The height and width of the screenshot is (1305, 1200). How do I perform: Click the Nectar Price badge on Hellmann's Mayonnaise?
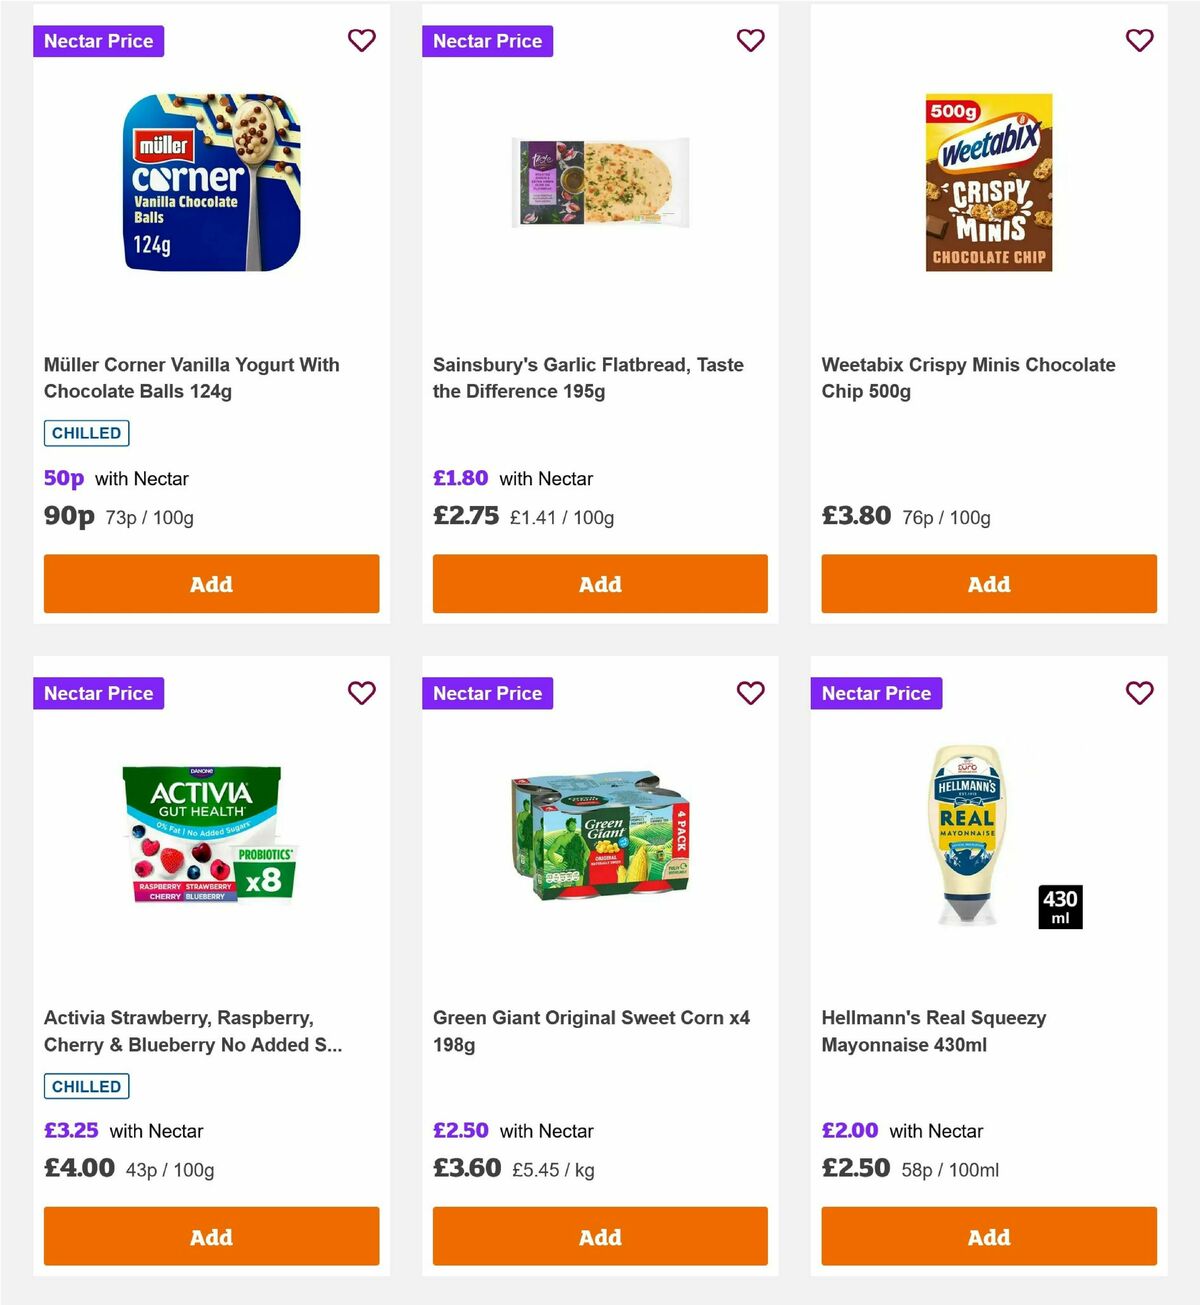coord(876,692)
